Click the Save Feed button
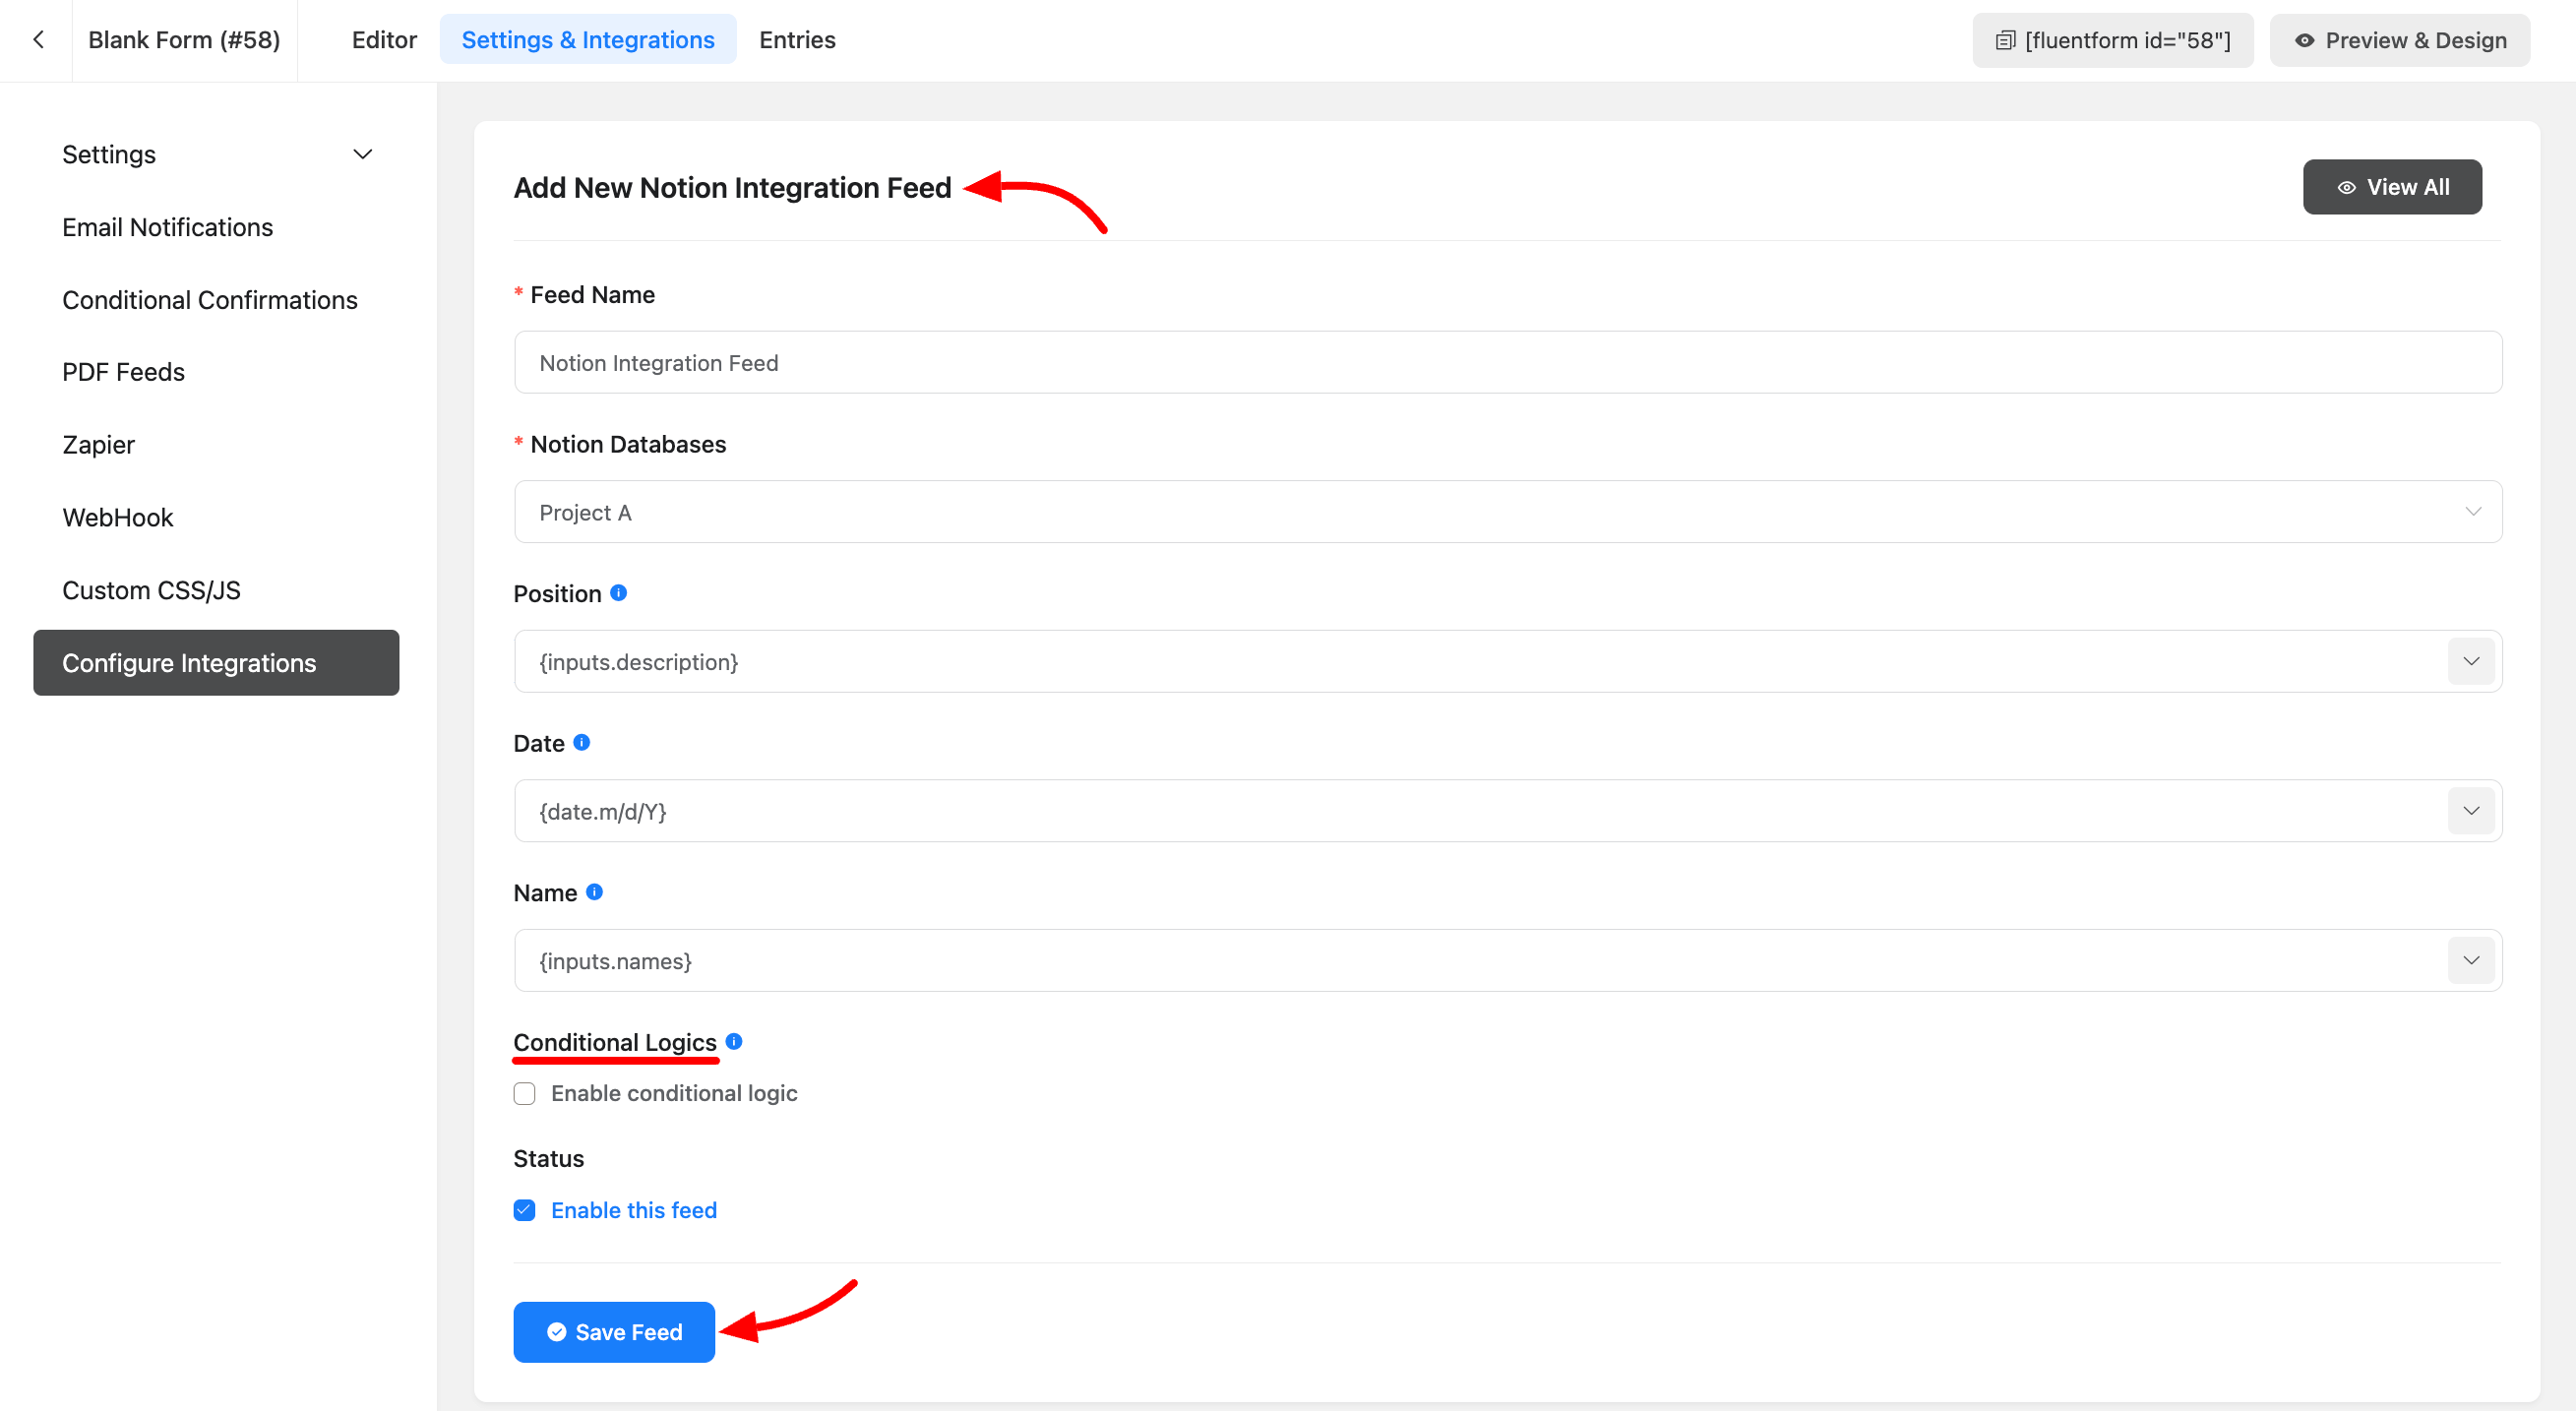This screenshot has height=1411, width=2576. click(613, 1332)
